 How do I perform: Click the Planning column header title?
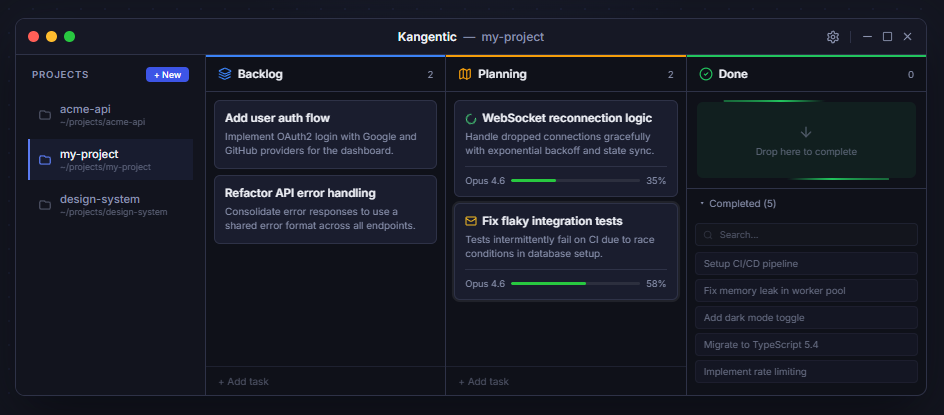coord(502,74)
